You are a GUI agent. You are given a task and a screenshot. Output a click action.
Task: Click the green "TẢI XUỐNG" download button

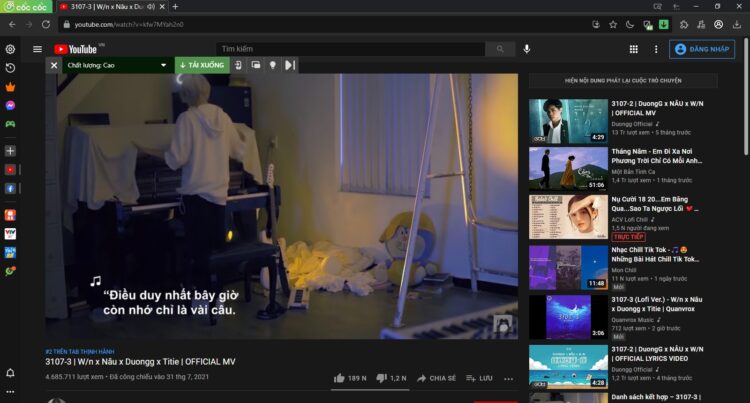click(202, 65)
